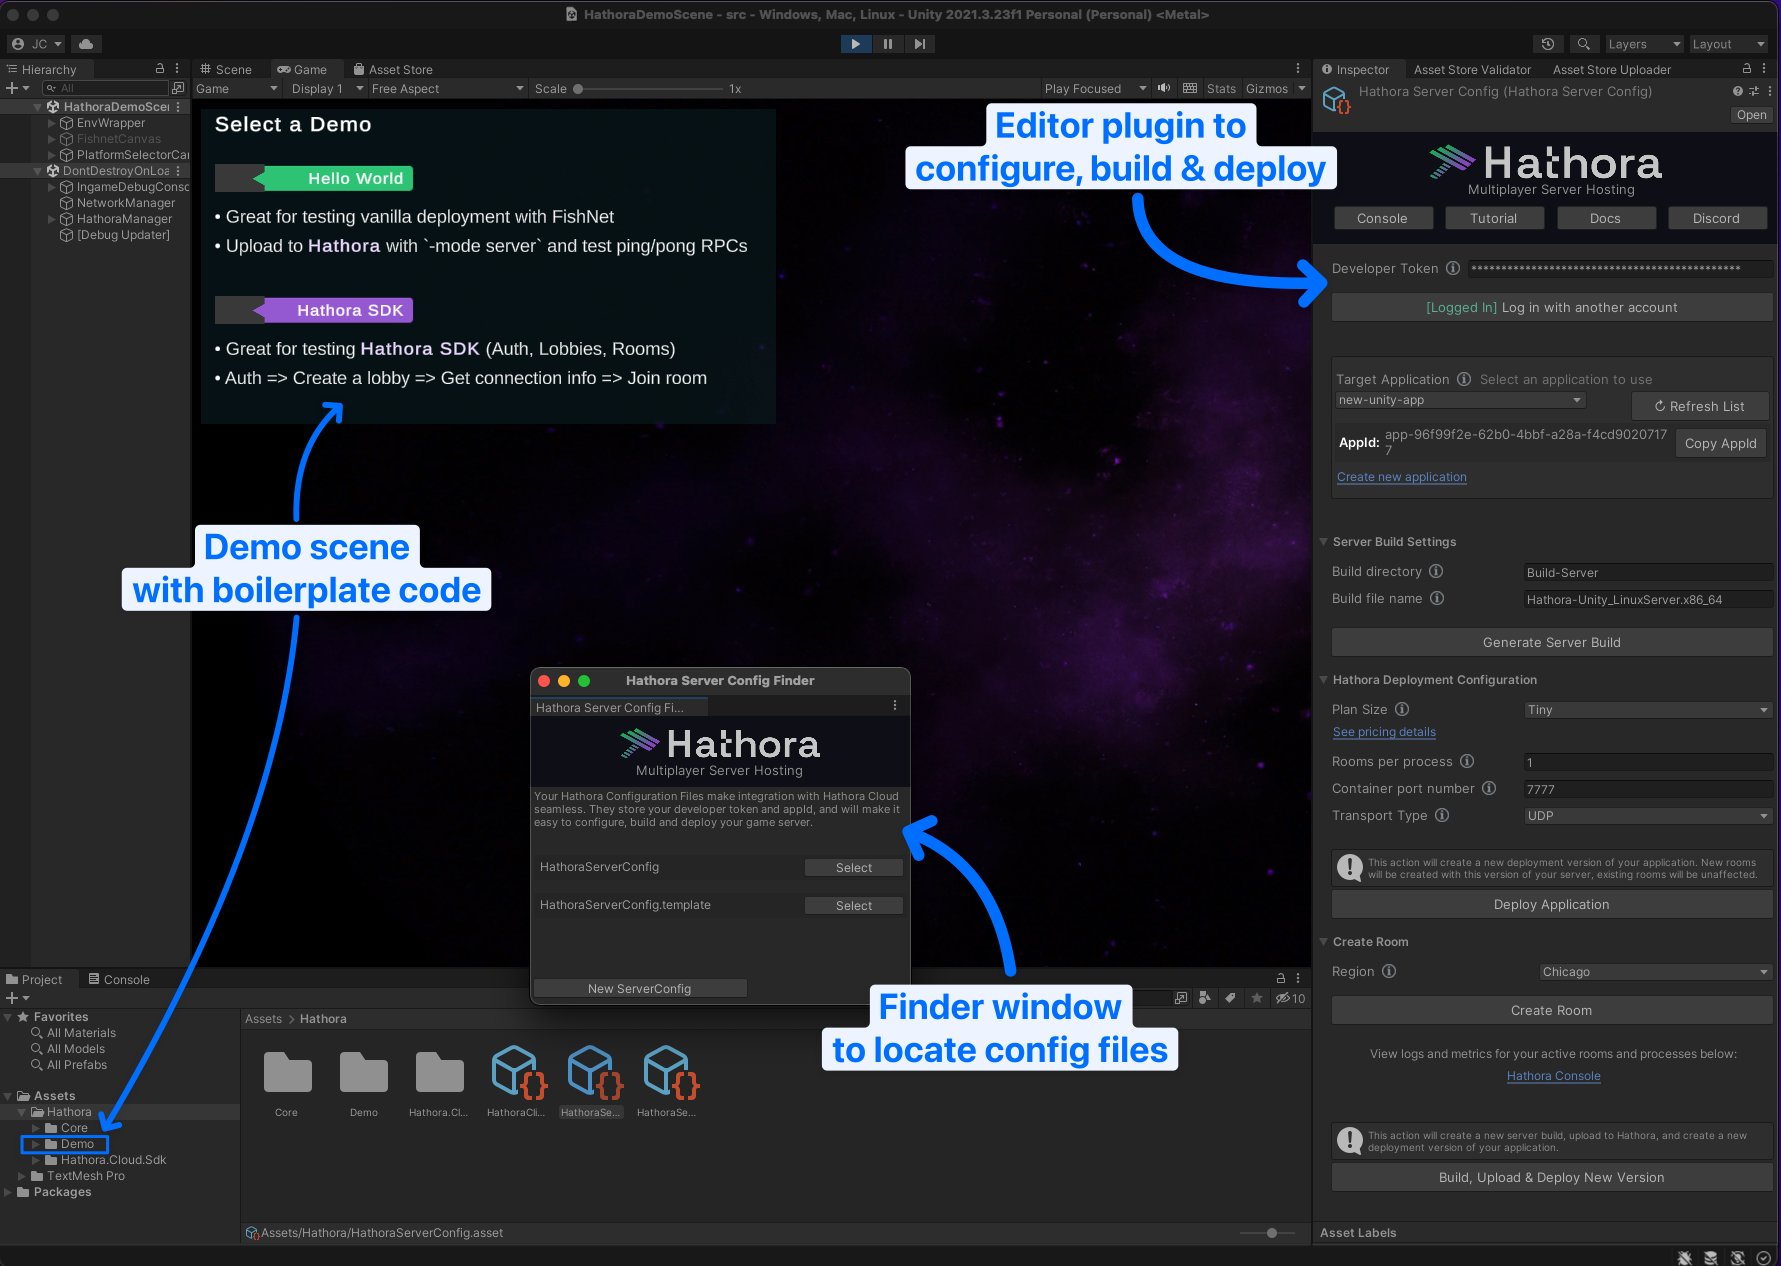The image size is (1781, 1266).
Task: Open the Display 1 dropdown
Action: pyautogui.click(x=327, y=89)
